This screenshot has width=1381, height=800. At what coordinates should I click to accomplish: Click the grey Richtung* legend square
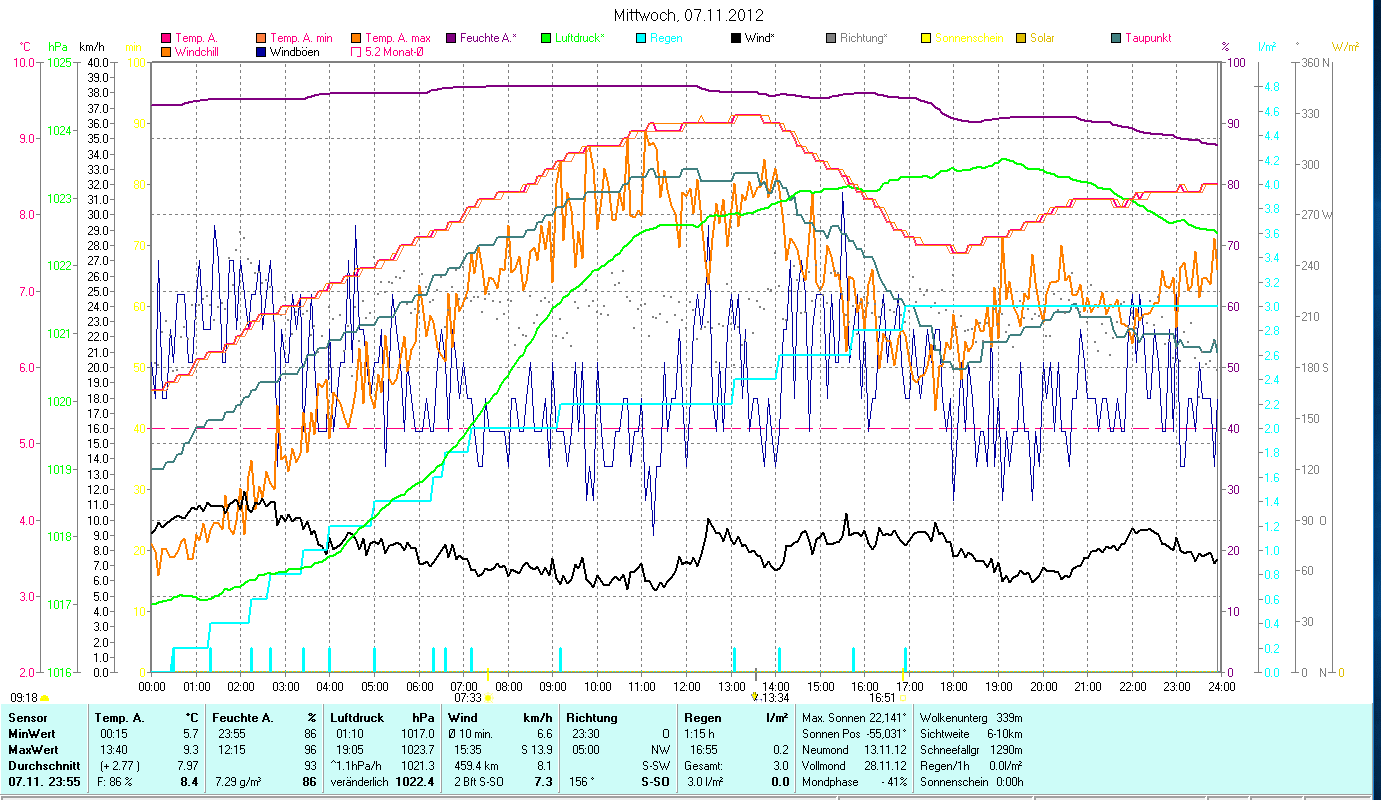(x=831, y=39)
